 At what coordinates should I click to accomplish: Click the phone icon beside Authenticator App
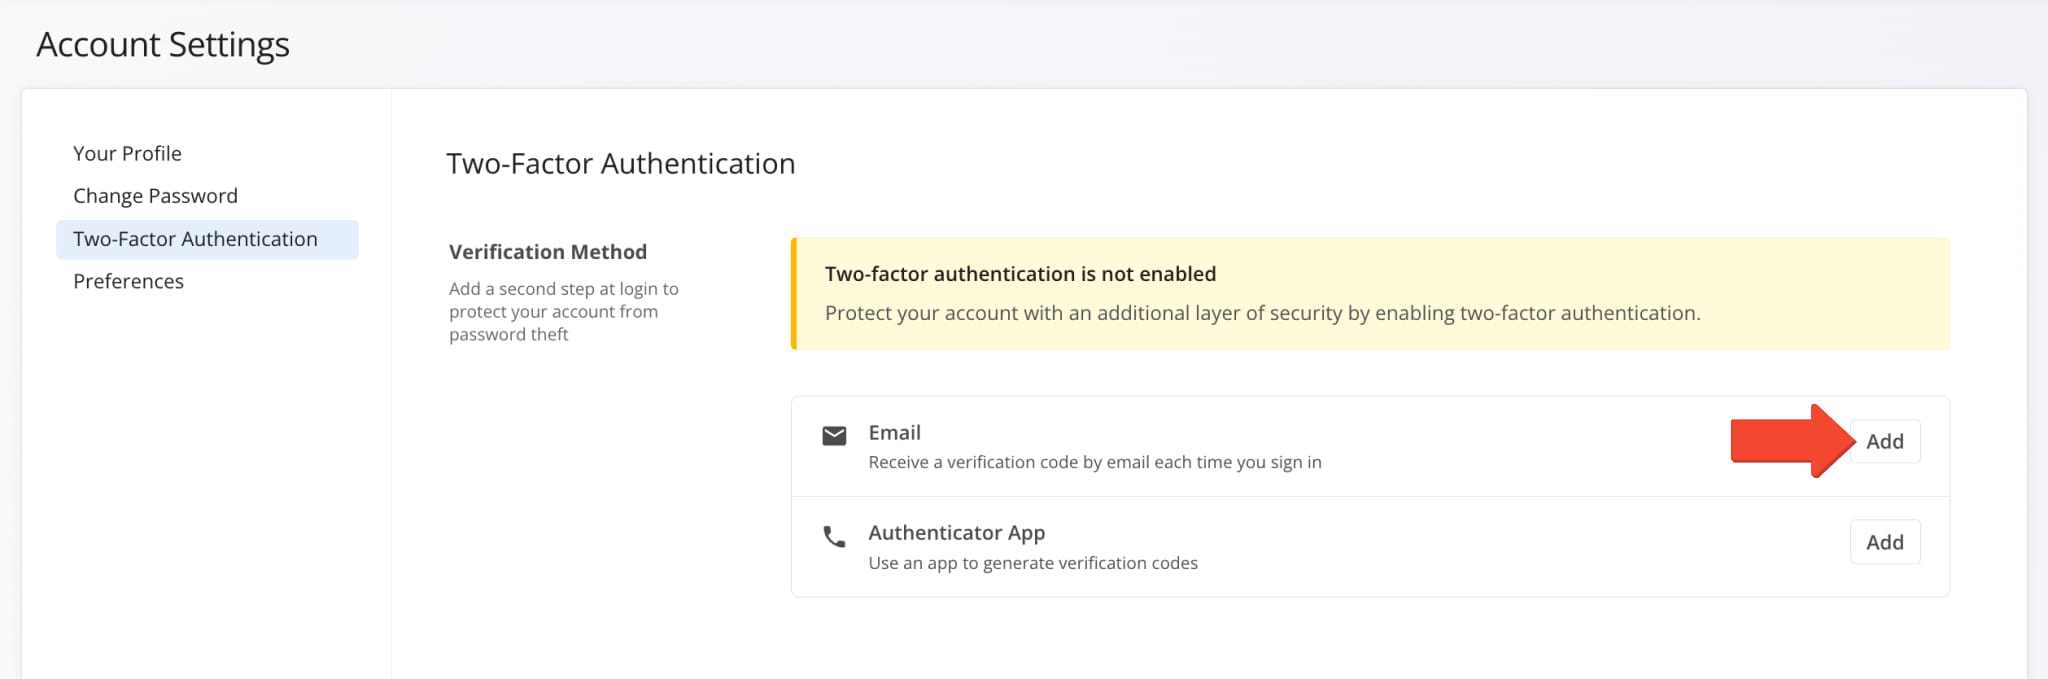point(834,537)
